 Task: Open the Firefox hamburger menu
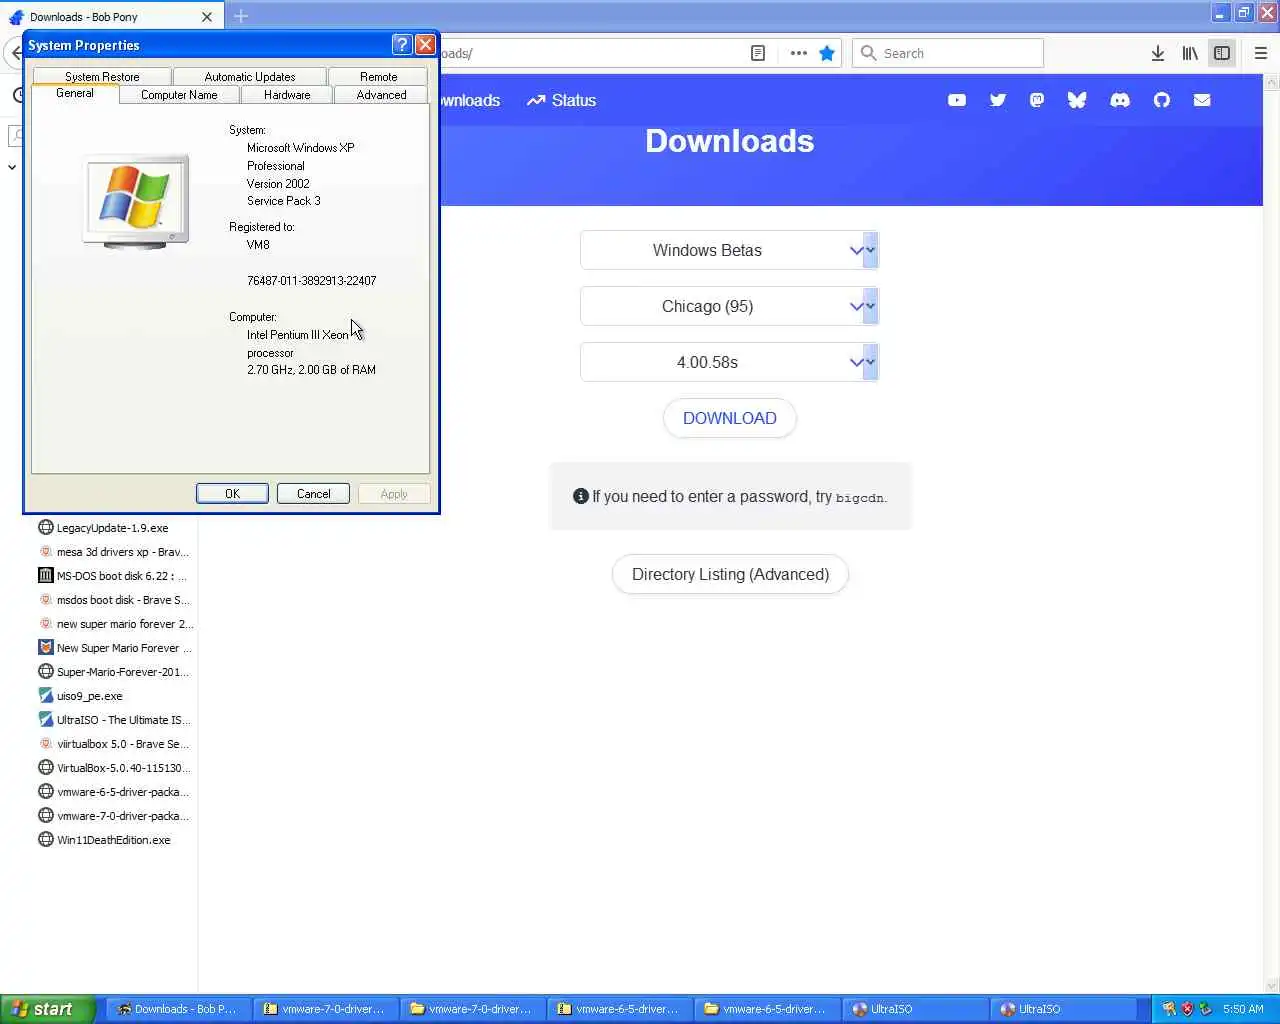tap(1261, 53)
